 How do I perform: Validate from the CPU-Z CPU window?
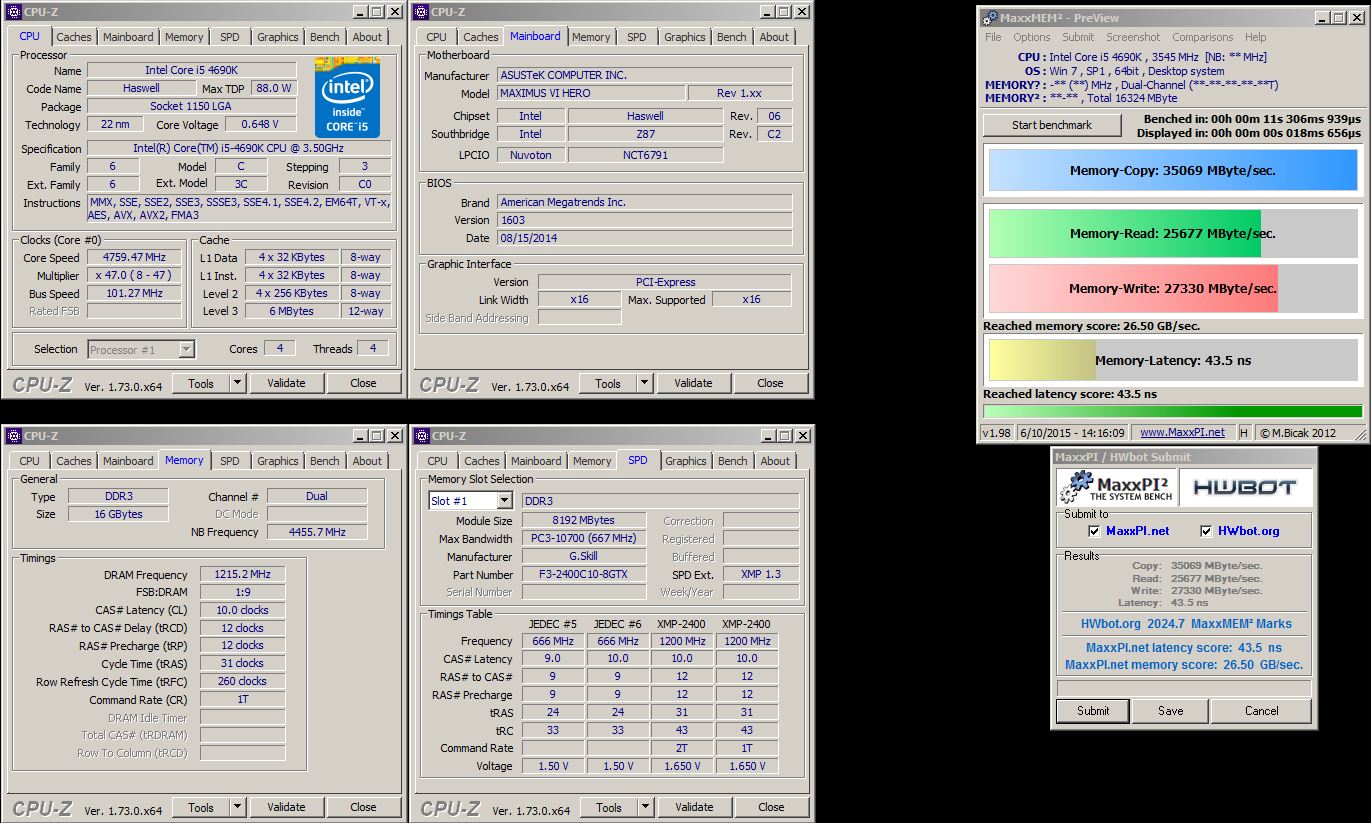286,383
